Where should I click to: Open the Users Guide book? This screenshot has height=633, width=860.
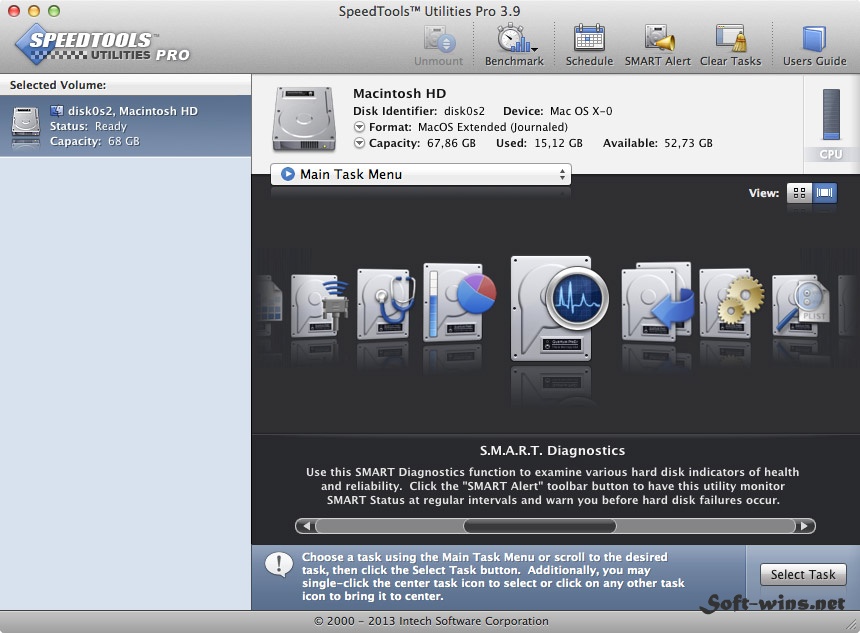pyautogui.click(x=814, y=45)
